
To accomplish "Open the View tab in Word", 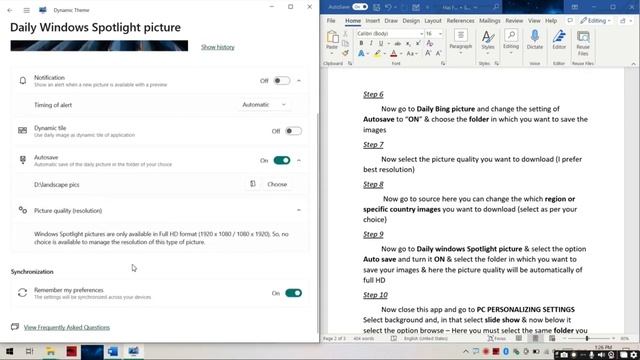I will [x=534, y=20].
